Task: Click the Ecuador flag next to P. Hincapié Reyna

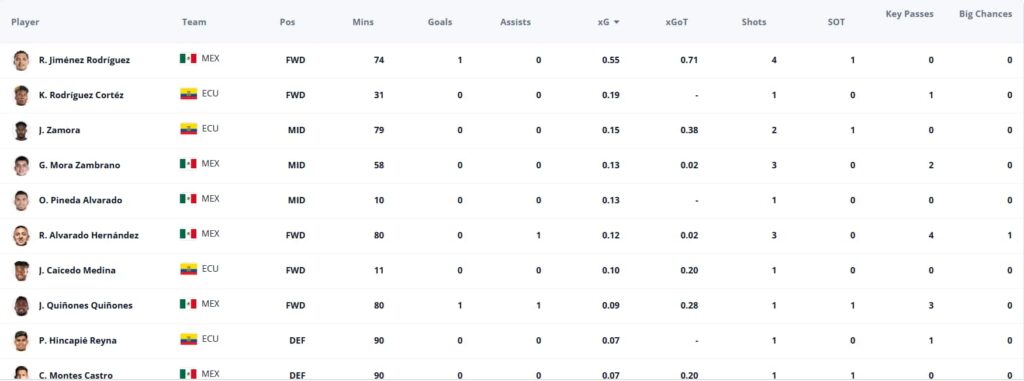Action: tap(188, 339)
